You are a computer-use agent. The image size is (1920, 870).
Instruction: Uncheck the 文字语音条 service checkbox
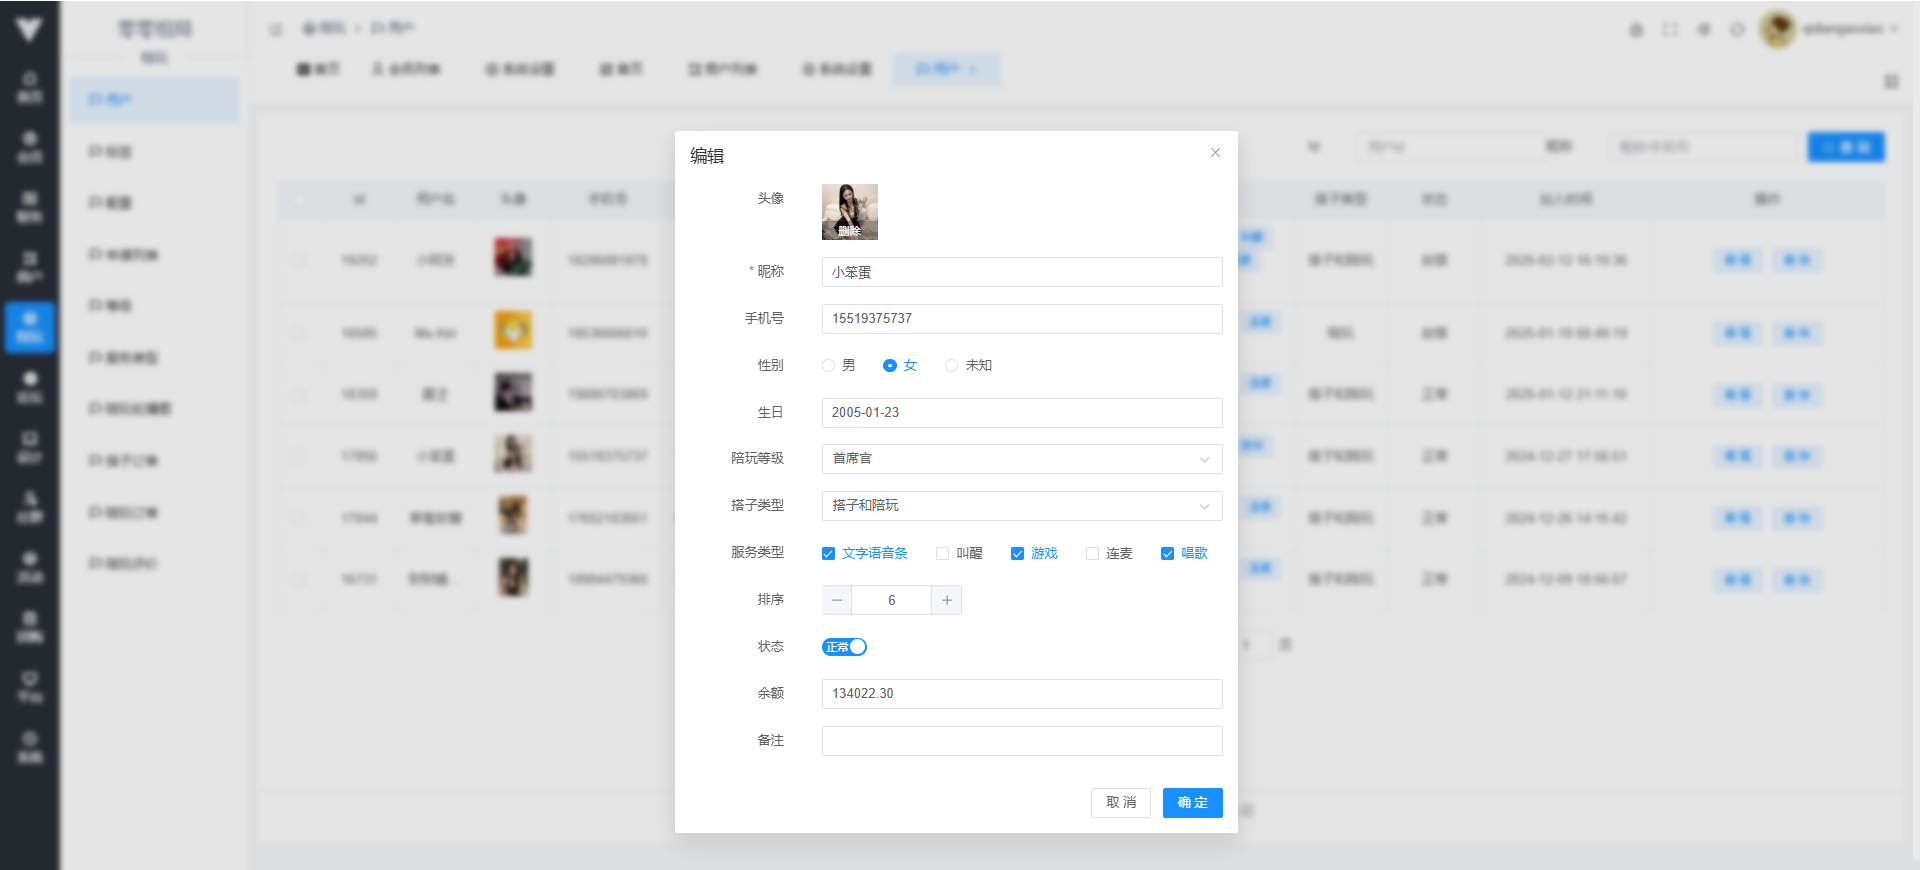829,554
